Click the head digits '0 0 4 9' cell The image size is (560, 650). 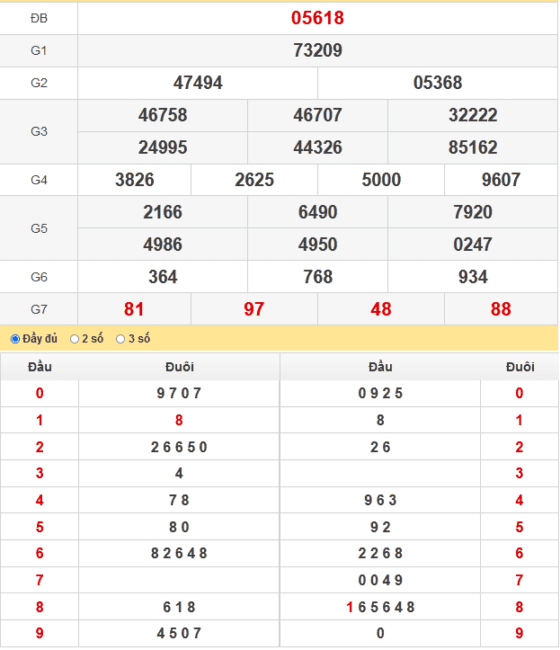pos(381,580)
